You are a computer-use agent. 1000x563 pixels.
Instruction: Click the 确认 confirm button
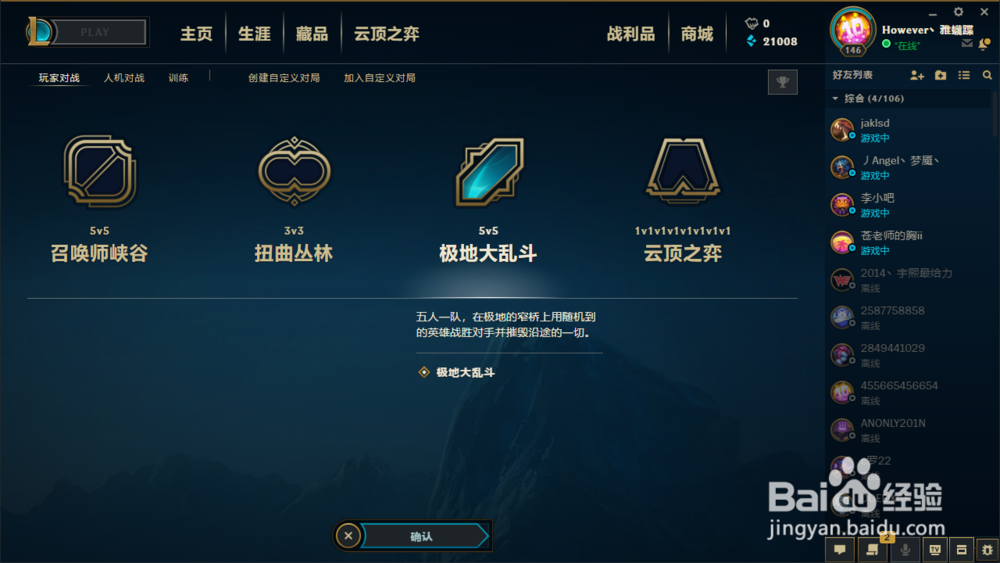pos(422,536)
